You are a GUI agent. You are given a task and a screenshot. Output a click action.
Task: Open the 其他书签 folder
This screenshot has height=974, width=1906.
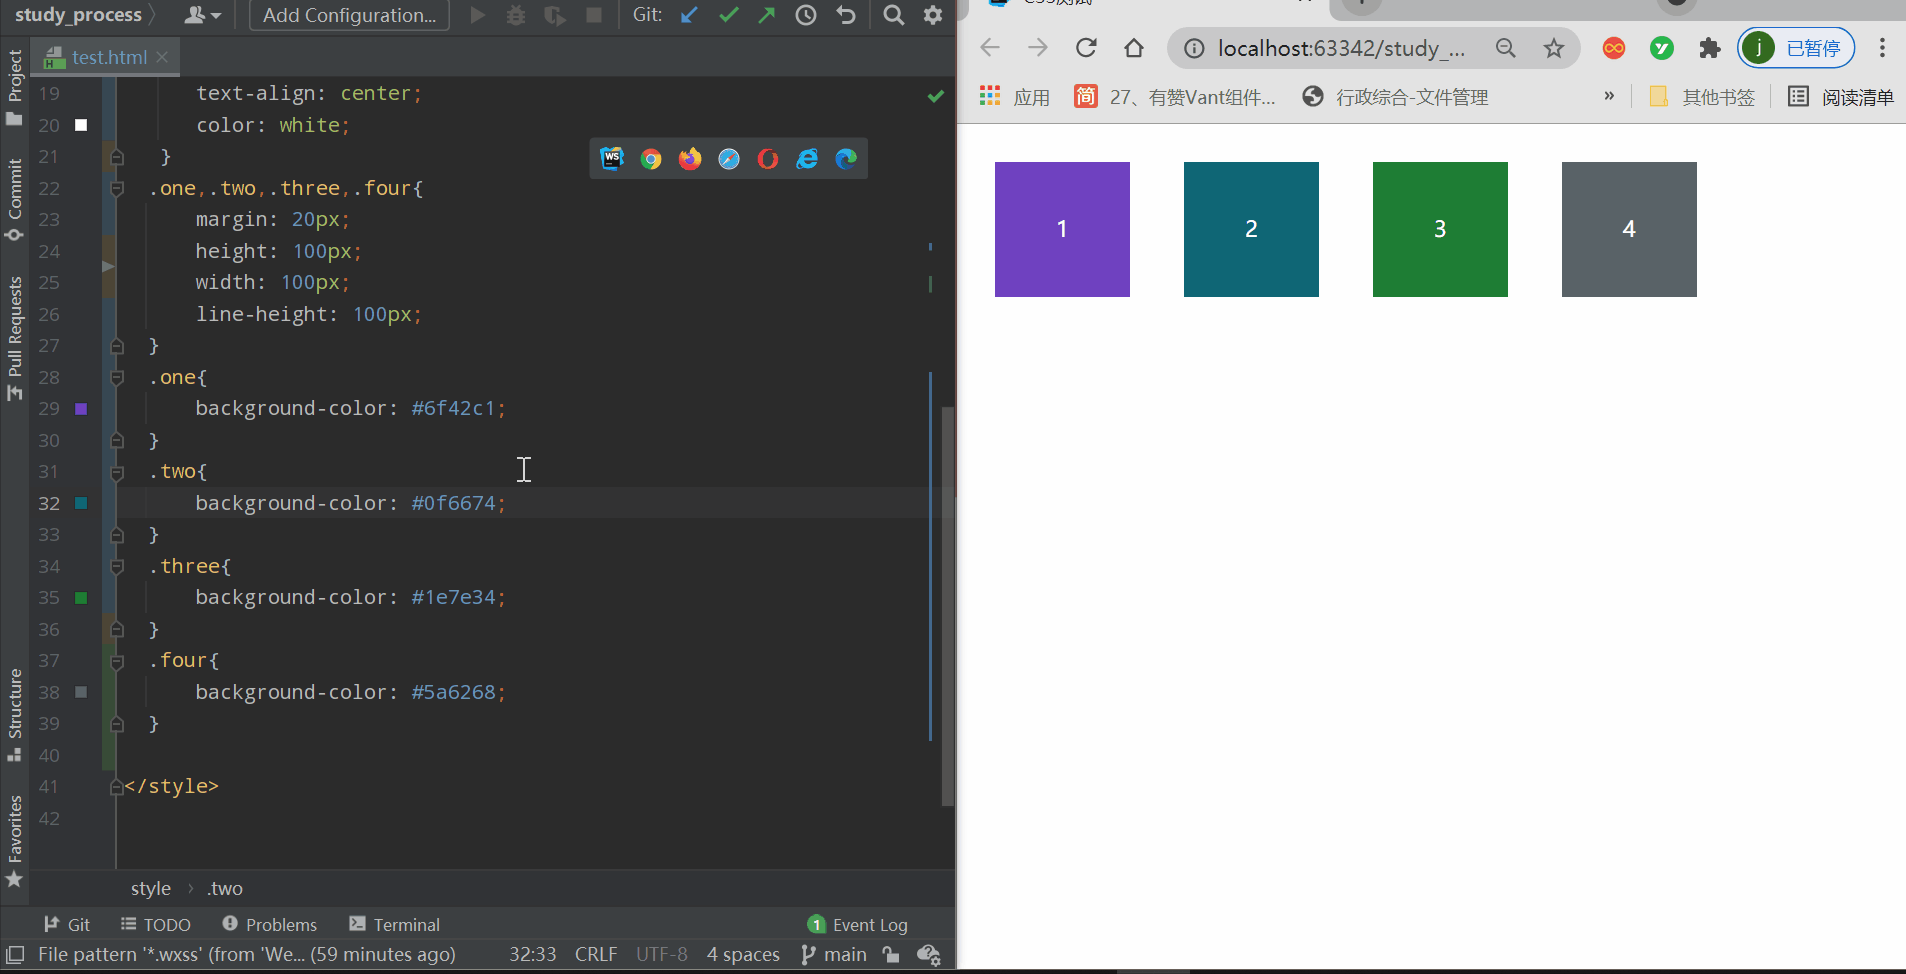(1702, 97)
